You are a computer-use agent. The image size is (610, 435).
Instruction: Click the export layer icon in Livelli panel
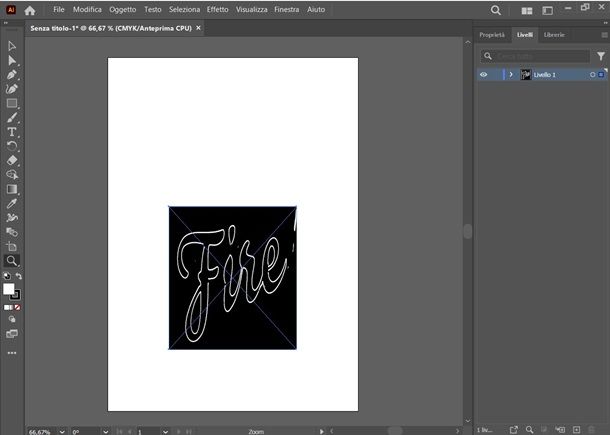click(x=514, y=430)
